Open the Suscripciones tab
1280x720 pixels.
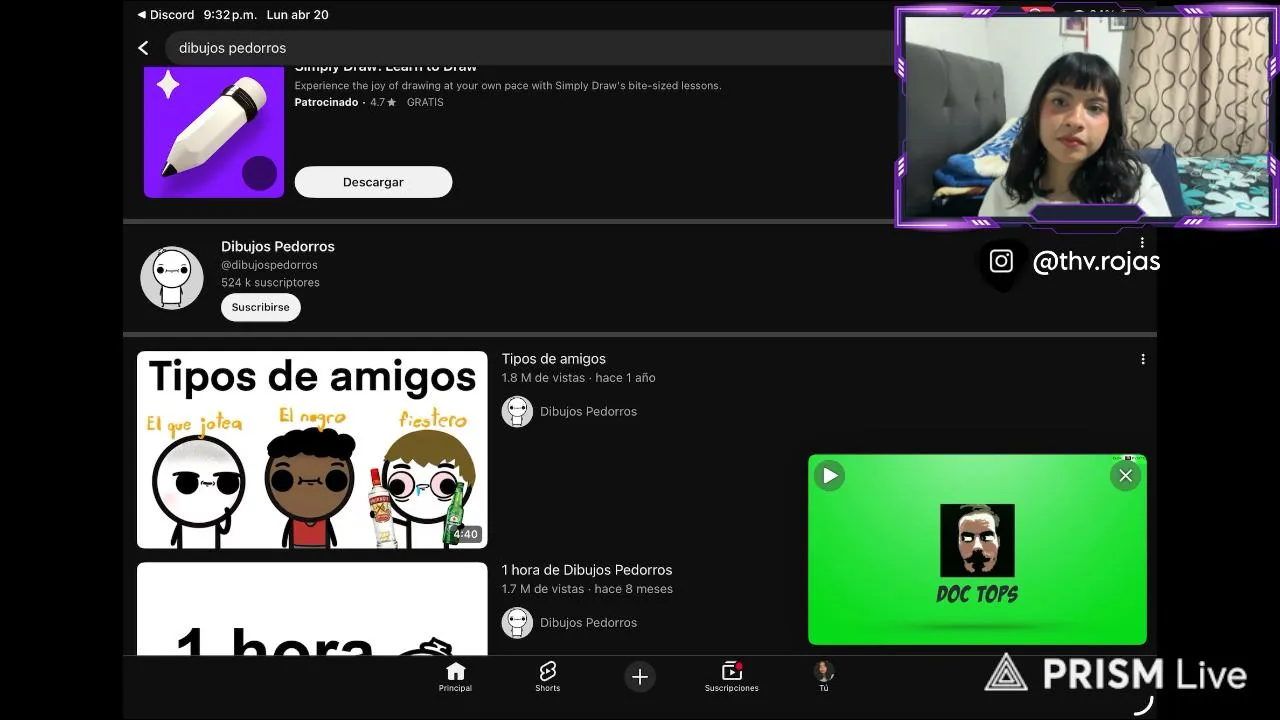click(731, 677)
